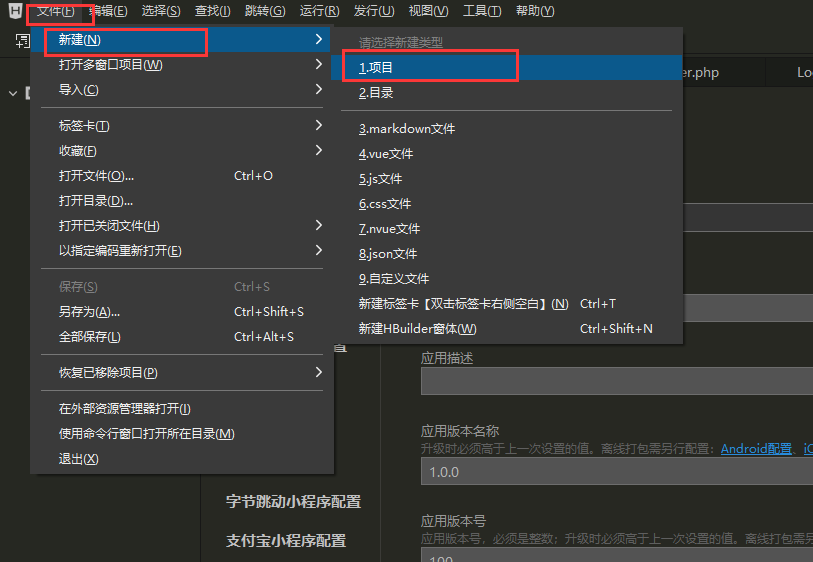
Task: Click the HBuilderX logo icon
Action: click(16, 10)
